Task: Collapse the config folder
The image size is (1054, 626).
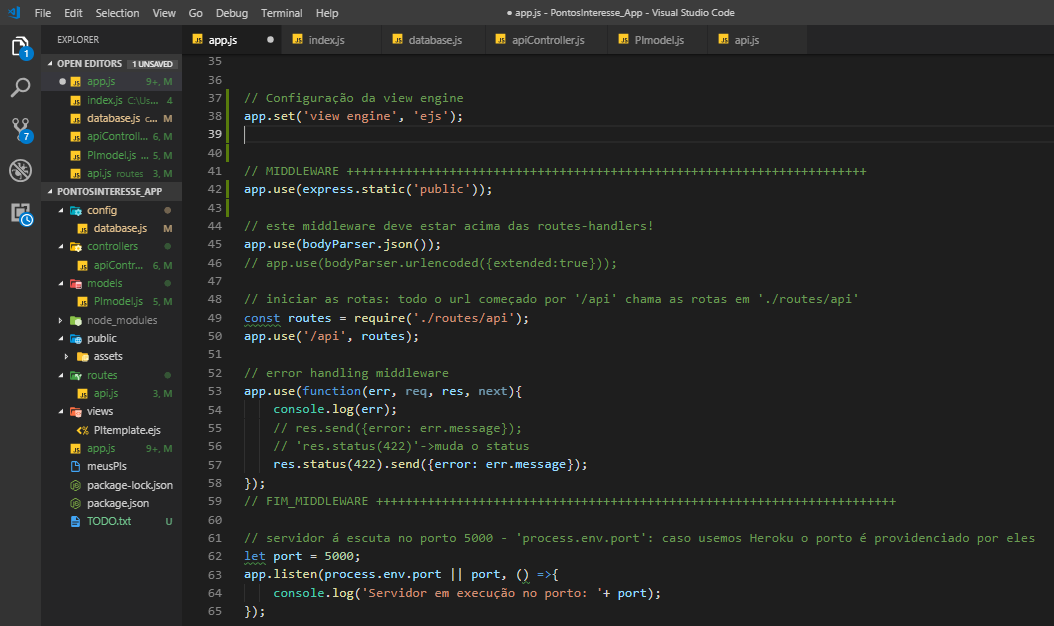Action: 101,210
